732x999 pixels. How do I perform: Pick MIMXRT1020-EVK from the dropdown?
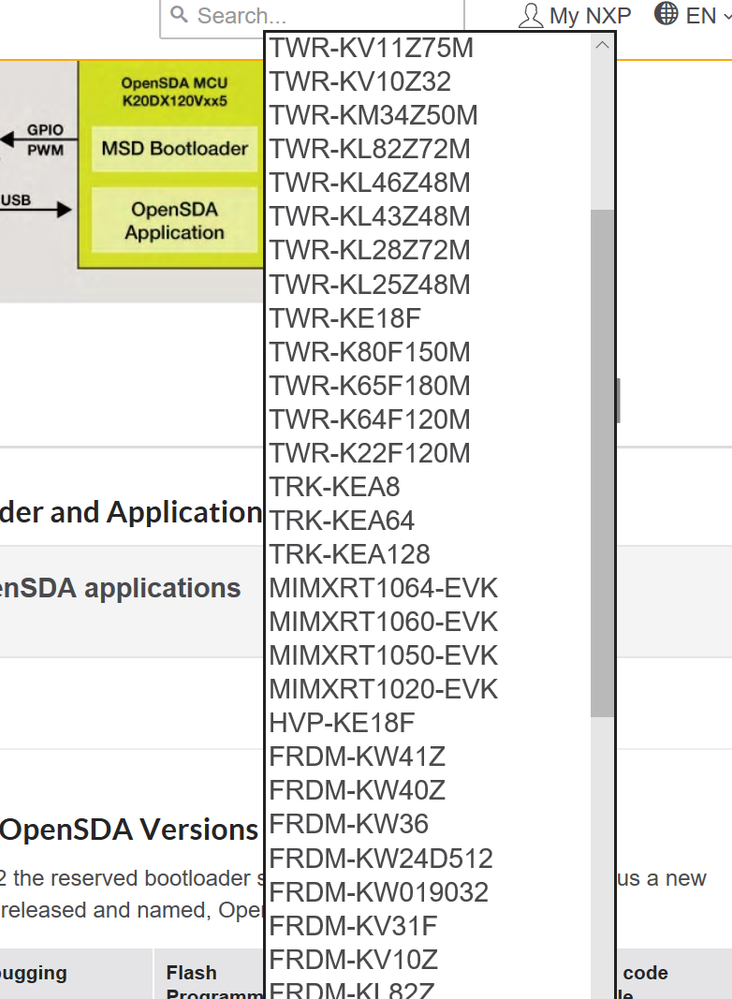click(383, 689)
